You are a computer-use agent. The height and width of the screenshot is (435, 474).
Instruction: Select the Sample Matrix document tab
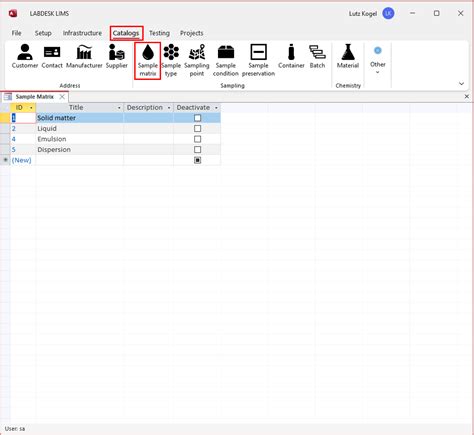click(34, 97)
